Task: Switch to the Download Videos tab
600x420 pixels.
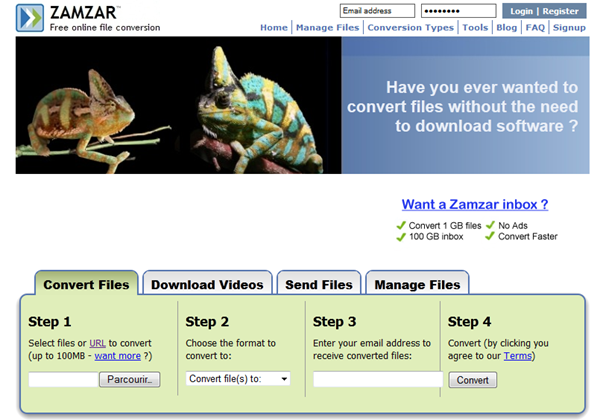Action: [207, 284]
